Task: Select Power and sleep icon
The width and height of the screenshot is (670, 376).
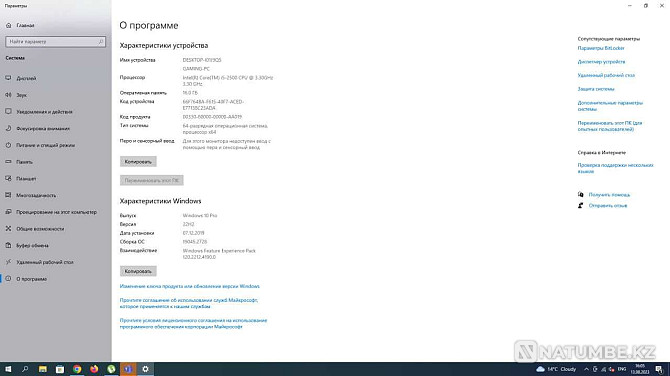Action: [x=8, y=145]
